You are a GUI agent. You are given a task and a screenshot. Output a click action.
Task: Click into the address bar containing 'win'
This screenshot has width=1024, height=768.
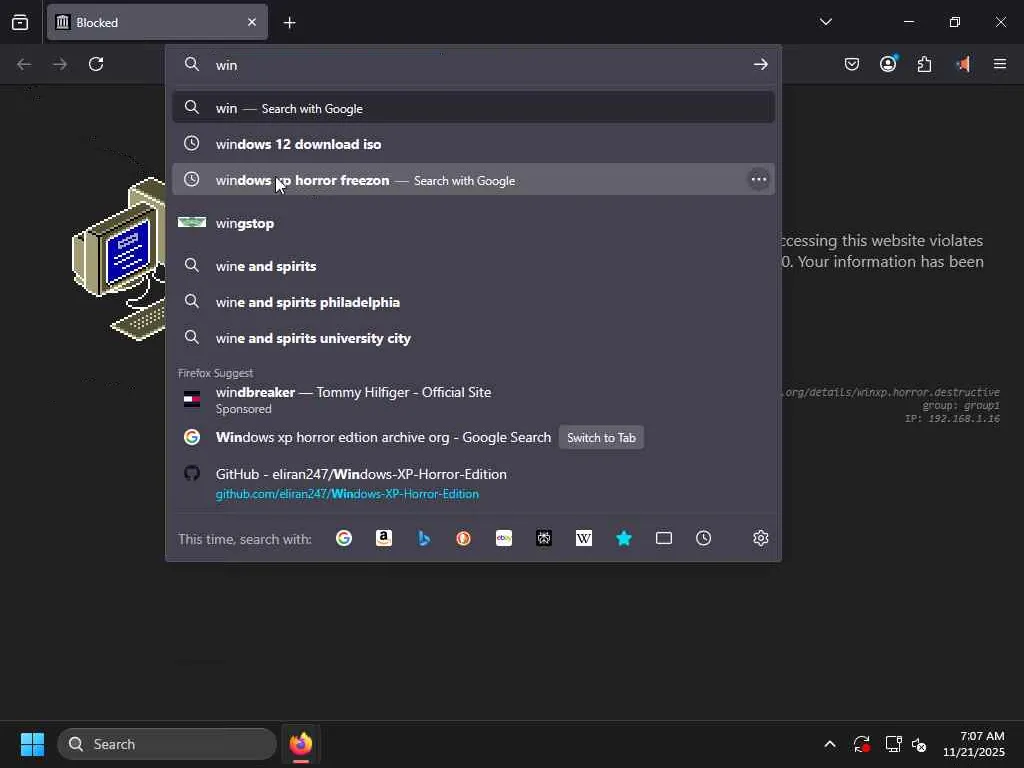473,65
